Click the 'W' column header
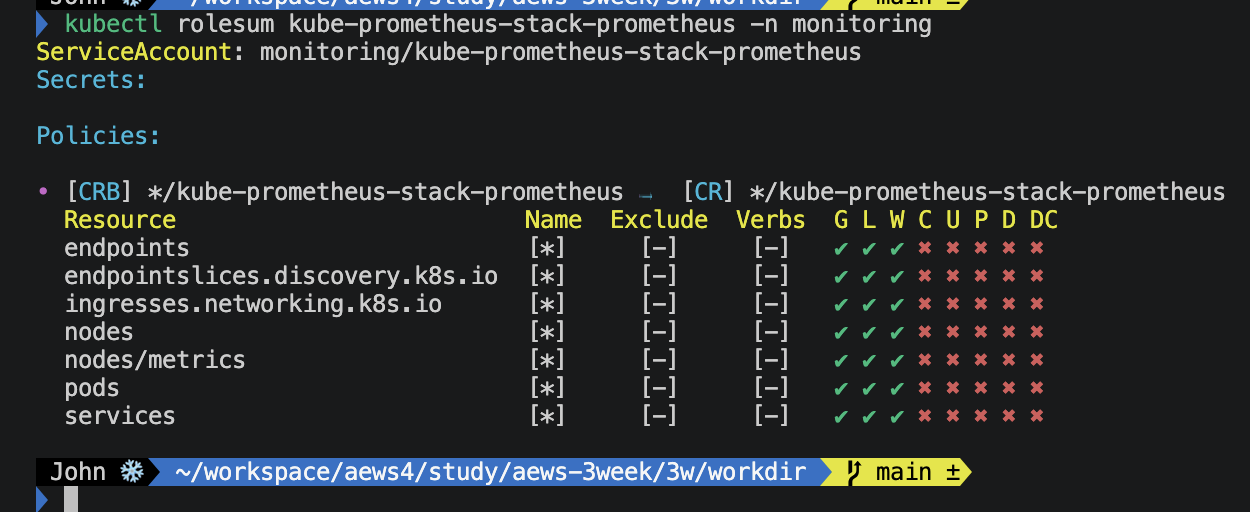Viewport: 1250px width, 512px height. (x=897, y=220)
